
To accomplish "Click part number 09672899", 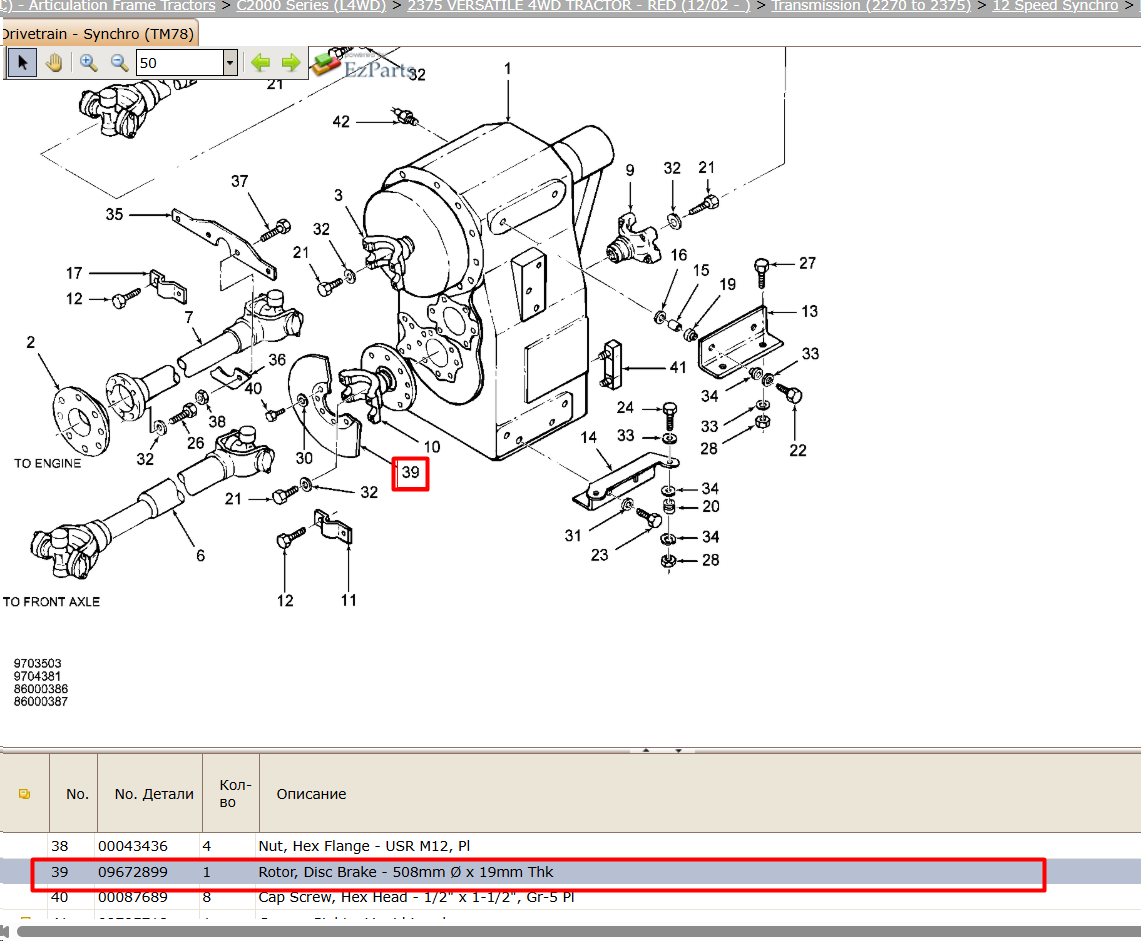I will coord(132,872).
